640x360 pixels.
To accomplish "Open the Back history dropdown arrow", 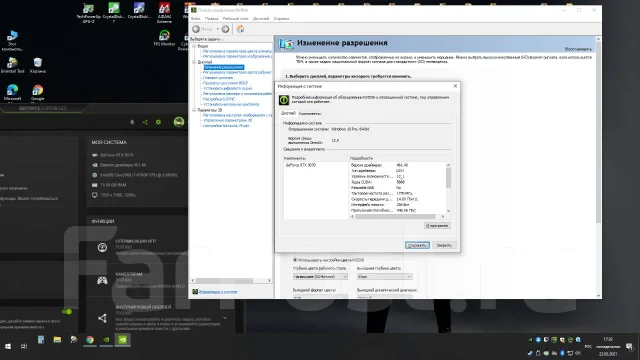I will (218, 29).
